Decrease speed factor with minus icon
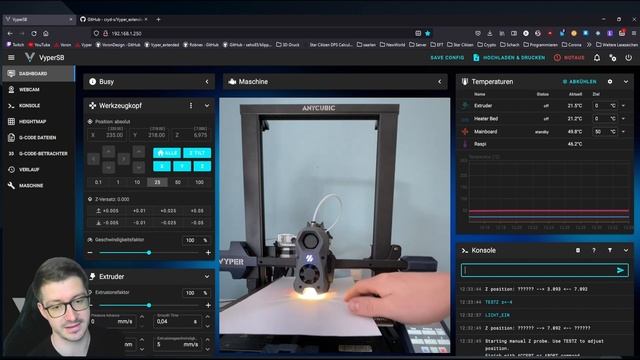 tap(90, 253)
